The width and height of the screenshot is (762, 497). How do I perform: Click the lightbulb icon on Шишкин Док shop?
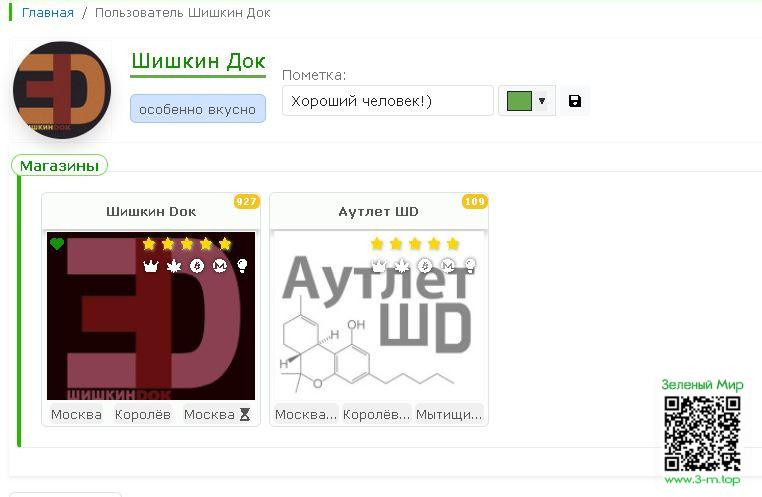click(x=242, y=266)
